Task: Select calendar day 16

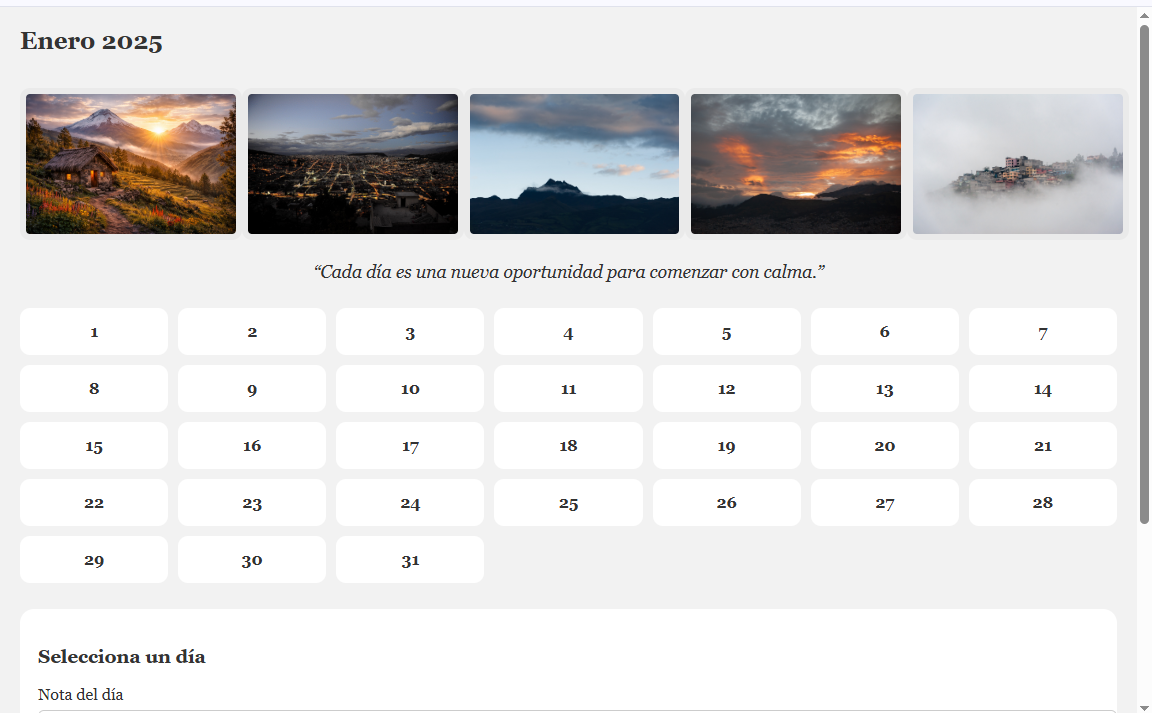Action: [x=252, y=446]
